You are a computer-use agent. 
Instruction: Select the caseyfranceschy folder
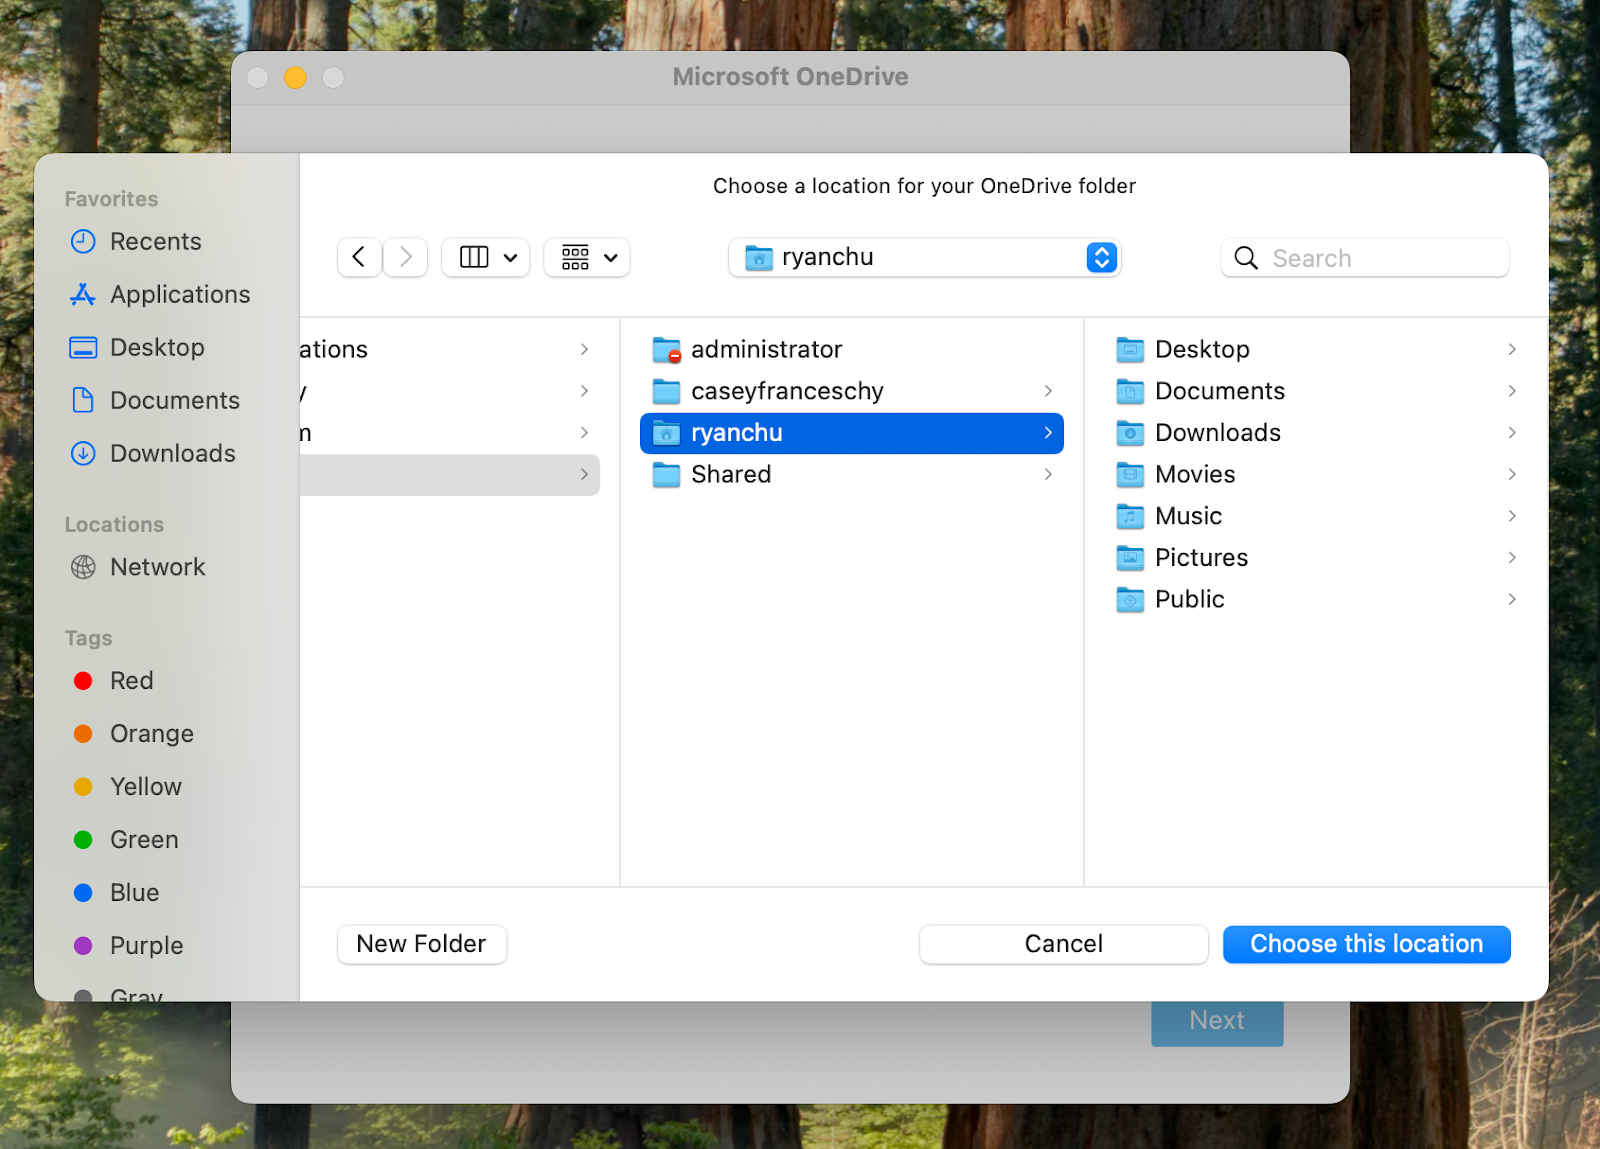tap(852, 391)
